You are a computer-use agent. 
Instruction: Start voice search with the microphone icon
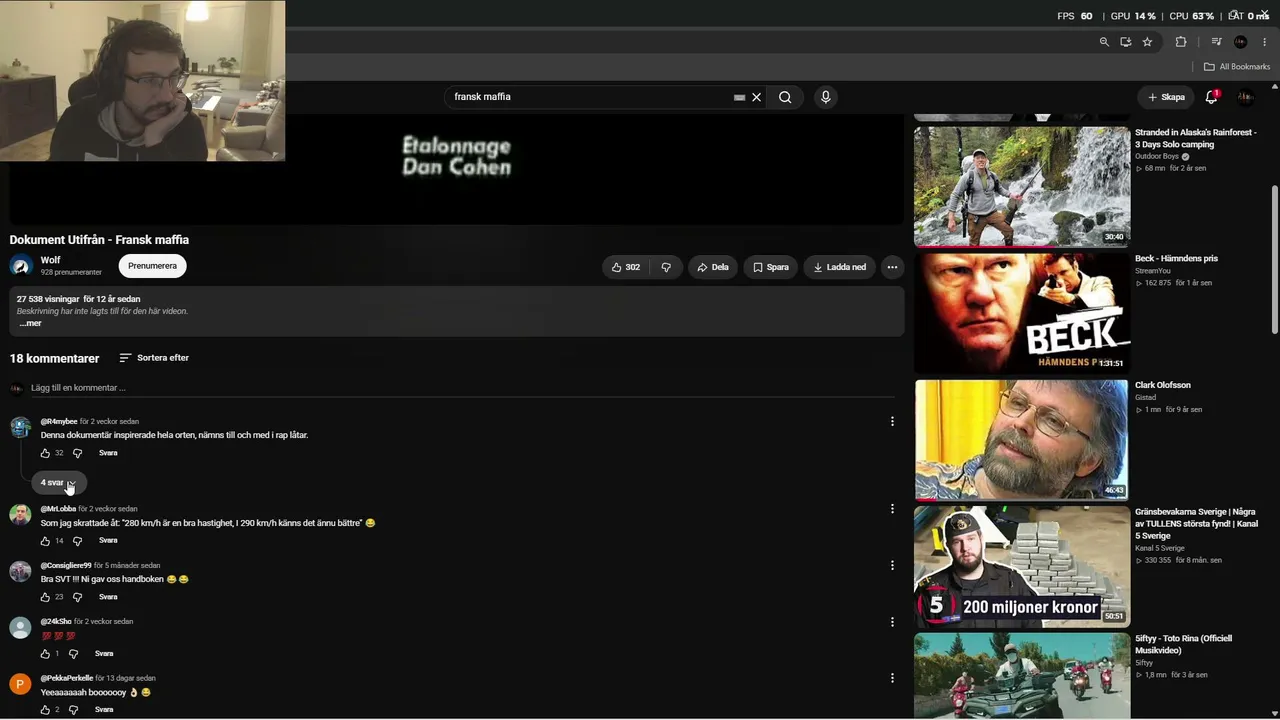(x=825, y=97)
